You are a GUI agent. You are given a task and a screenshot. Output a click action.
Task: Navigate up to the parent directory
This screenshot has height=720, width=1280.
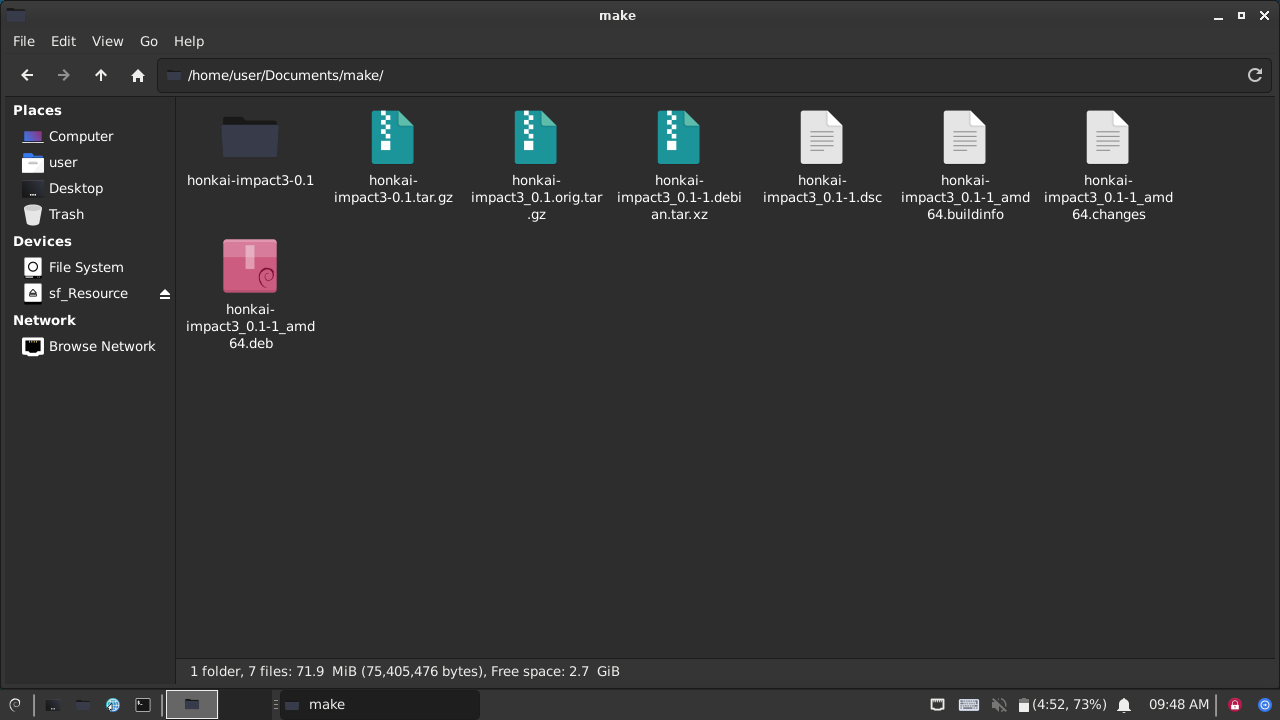tap(101, 75)
